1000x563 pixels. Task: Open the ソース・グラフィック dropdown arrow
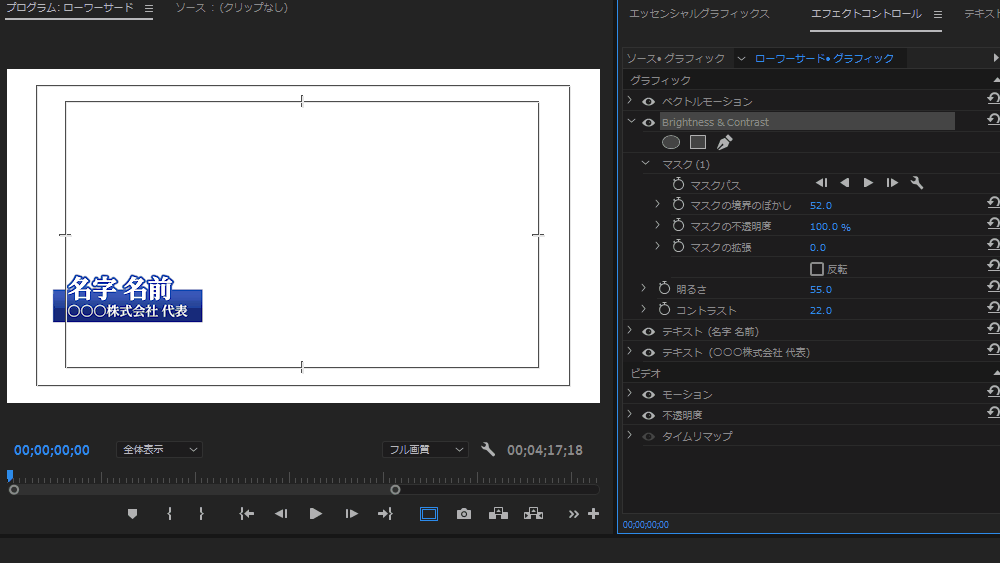pos(741,59)
